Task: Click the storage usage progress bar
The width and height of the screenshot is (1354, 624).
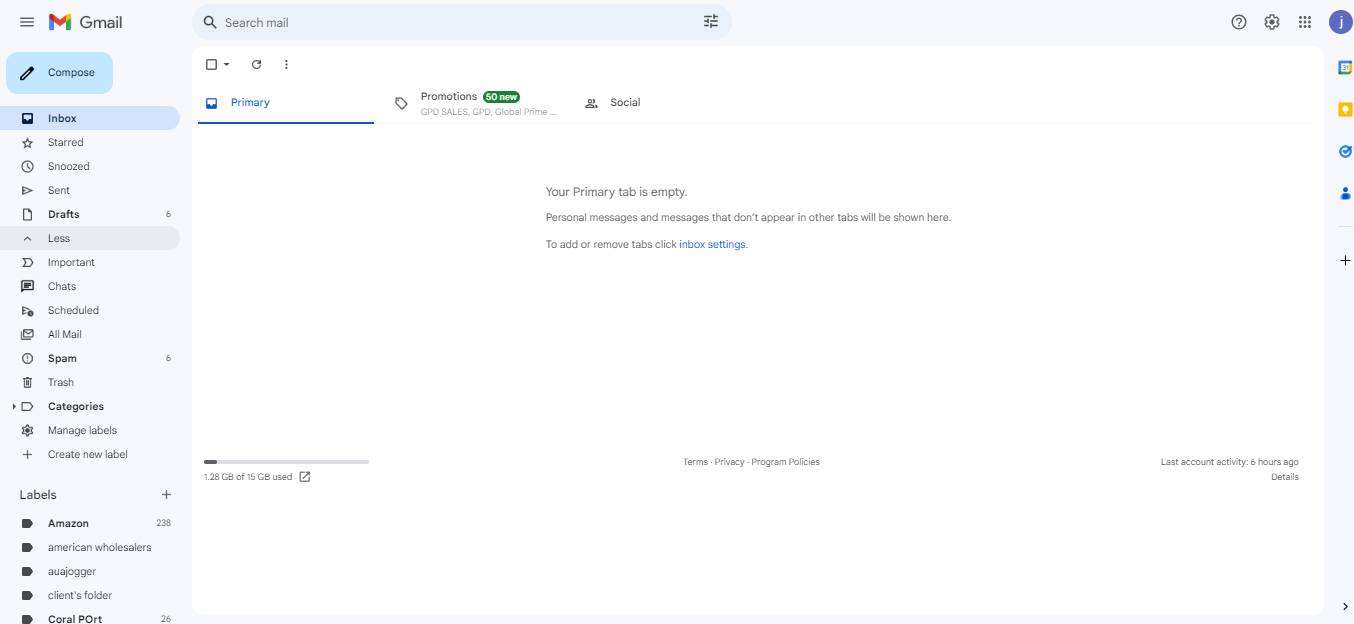Action: point(286,462)
